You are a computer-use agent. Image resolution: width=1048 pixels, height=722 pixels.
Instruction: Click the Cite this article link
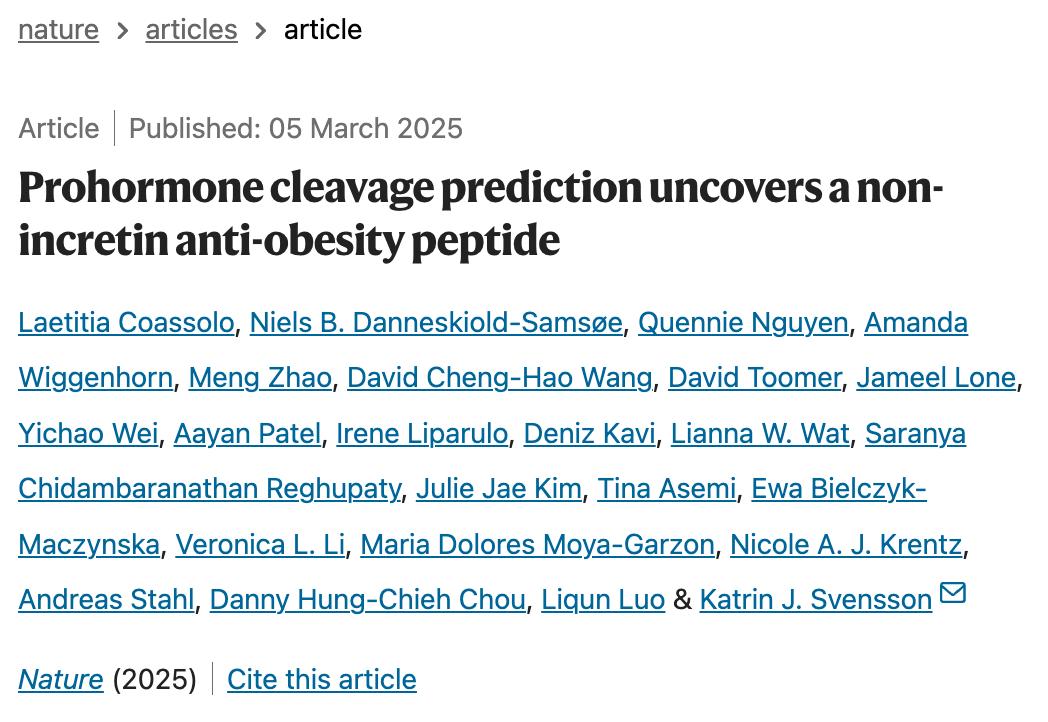[x=321, y=680]
